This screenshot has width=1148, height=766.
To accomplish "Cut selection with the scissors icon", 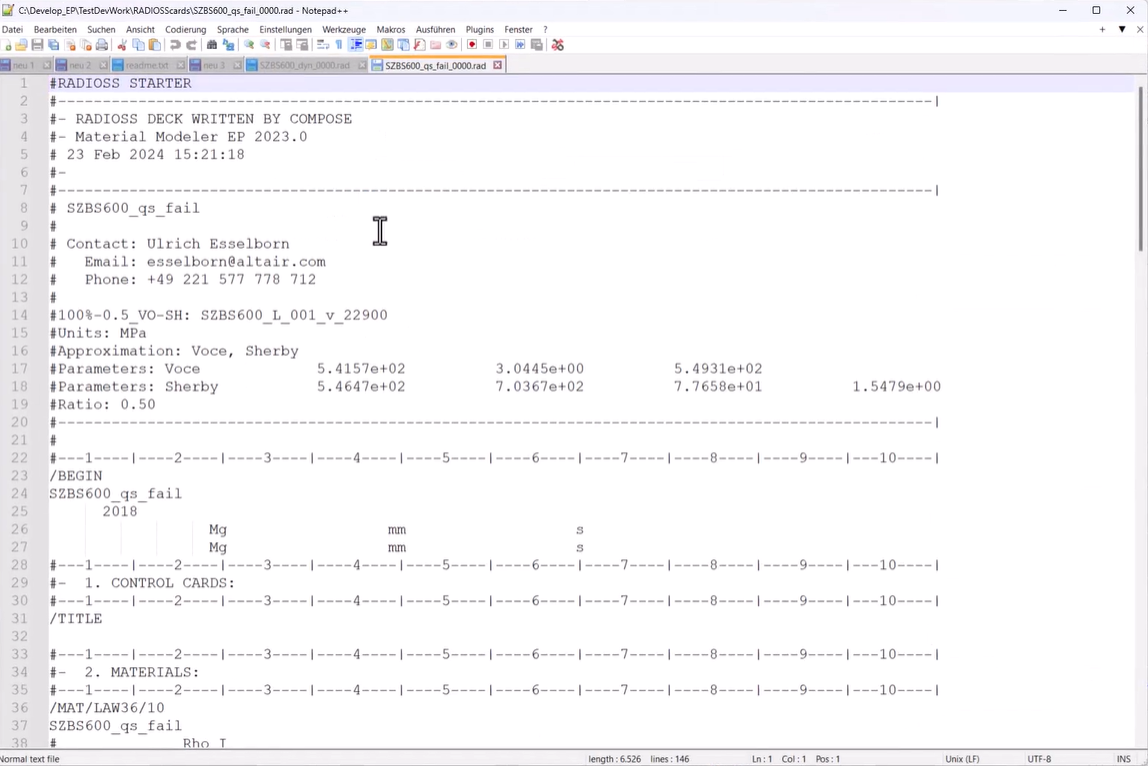I will point(122,45).
